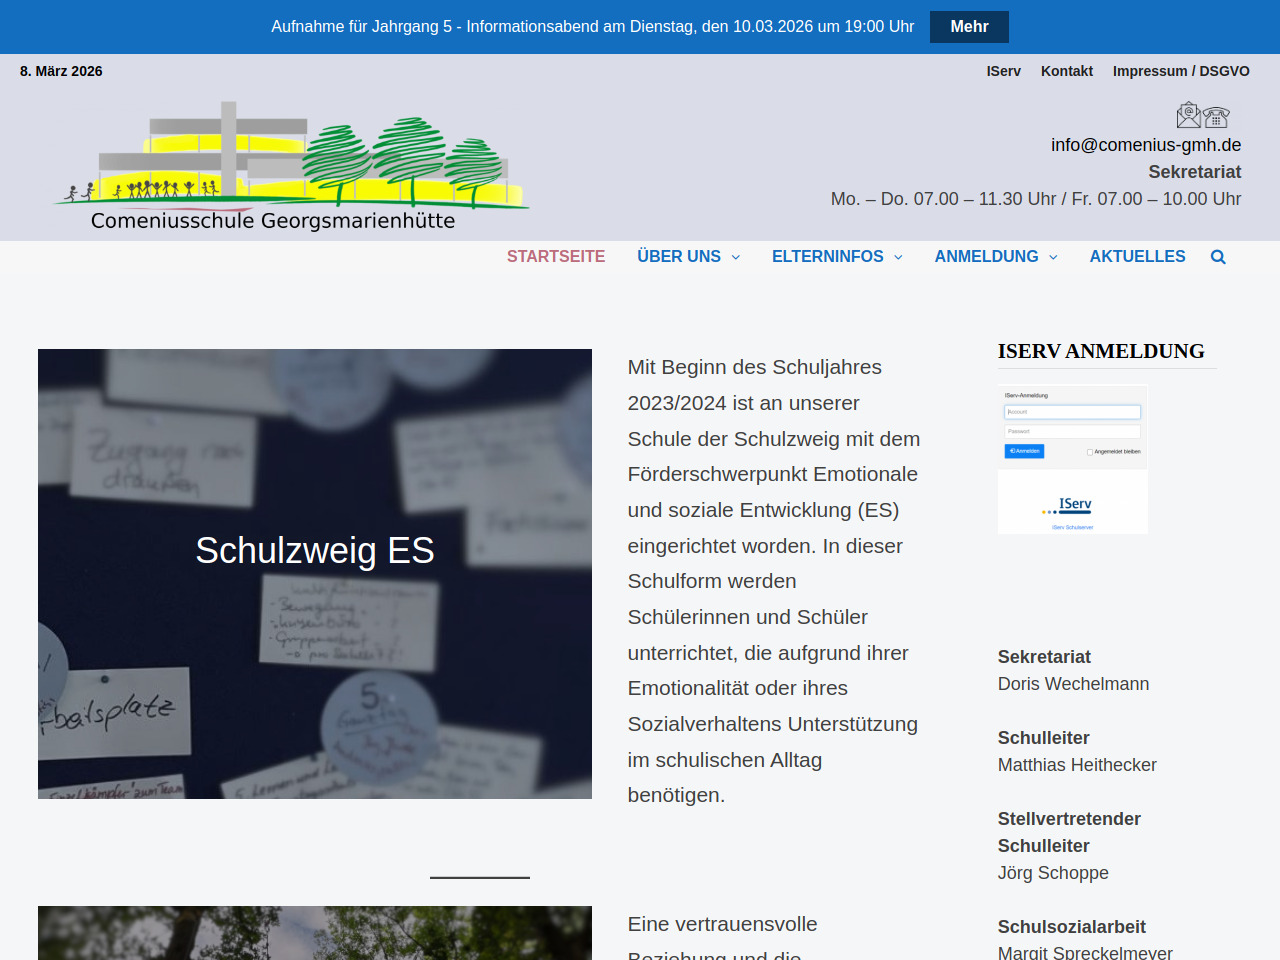Open the Impressum / DSGVO link
Viewport: 1280px width, 960px height.
click(1181, 71)
